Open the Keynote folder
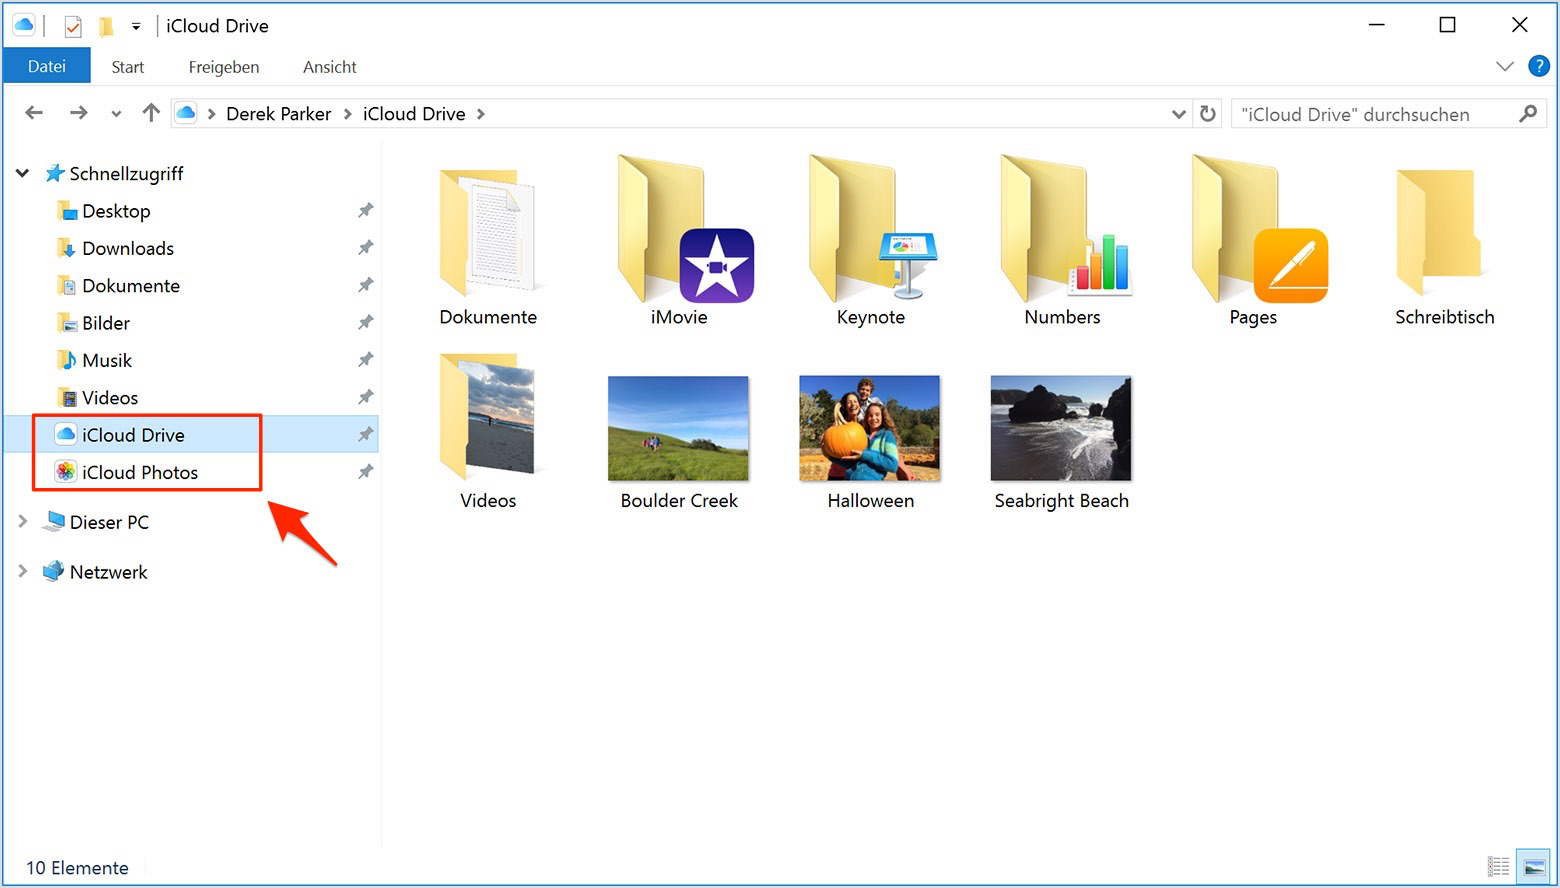Screen dimensions: 1560x888 870,240
